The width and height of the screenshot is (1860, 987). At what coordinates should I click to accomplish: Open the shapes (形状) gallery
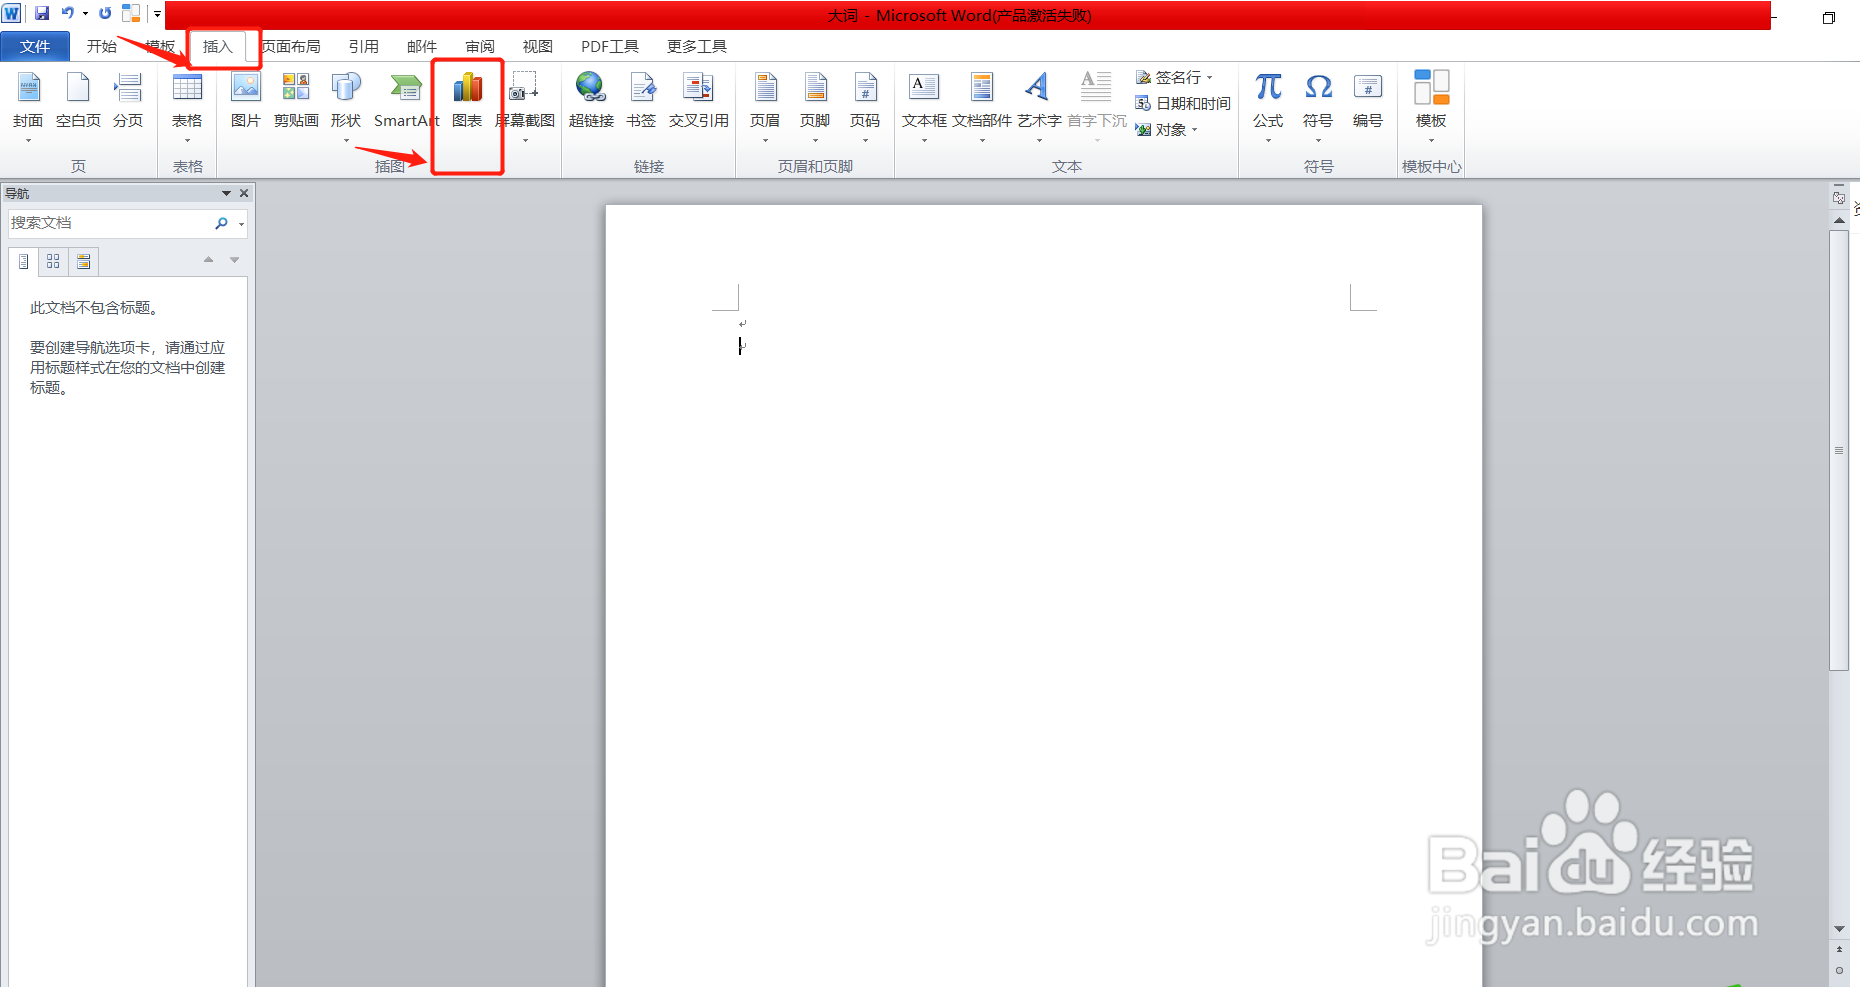click(x=346, y=105)
